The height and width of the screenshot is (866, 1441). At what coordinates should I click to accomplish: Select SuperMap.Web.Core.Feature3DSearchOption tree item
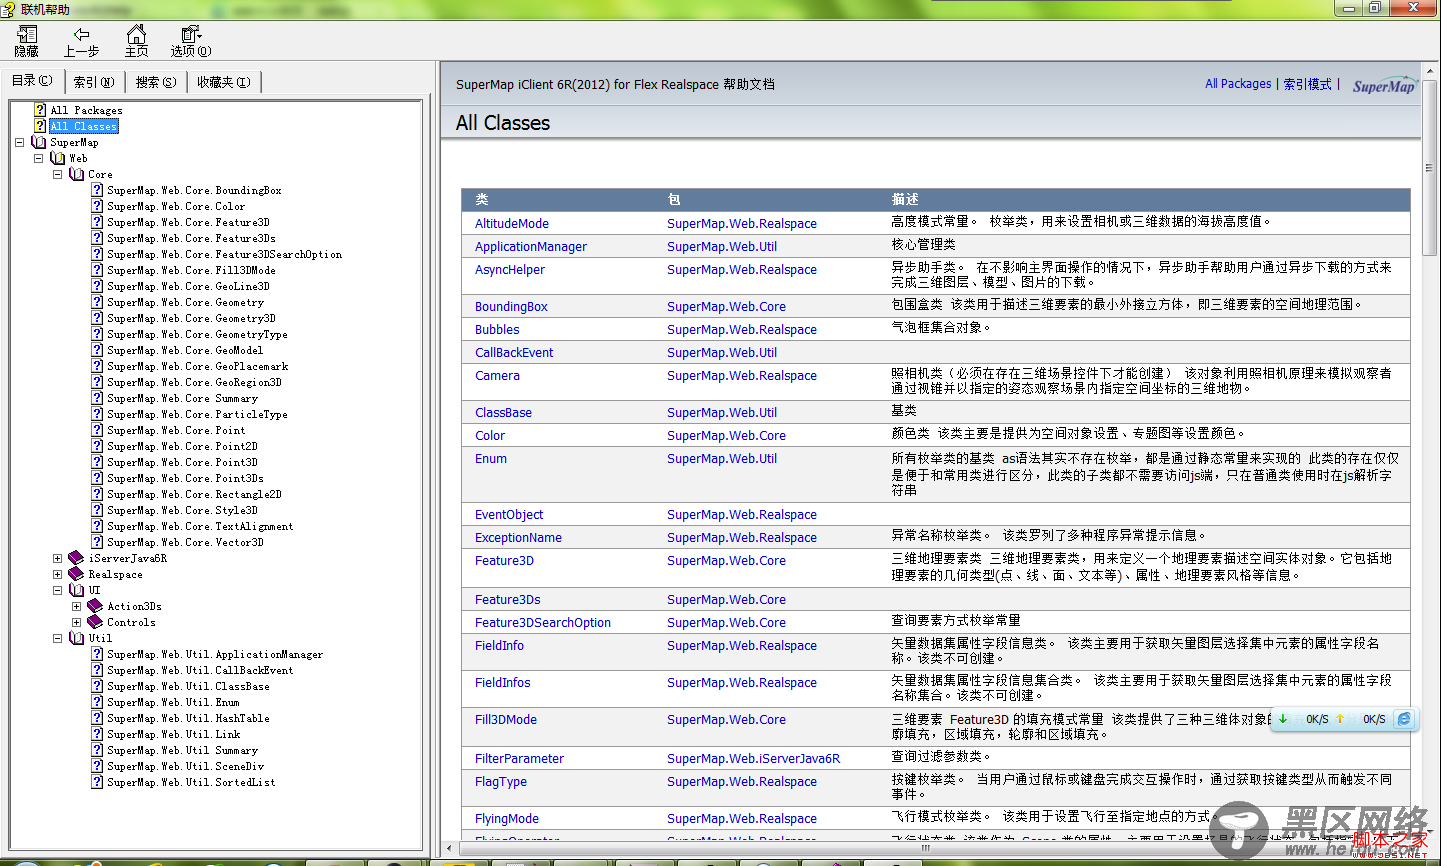click(225, 254)
